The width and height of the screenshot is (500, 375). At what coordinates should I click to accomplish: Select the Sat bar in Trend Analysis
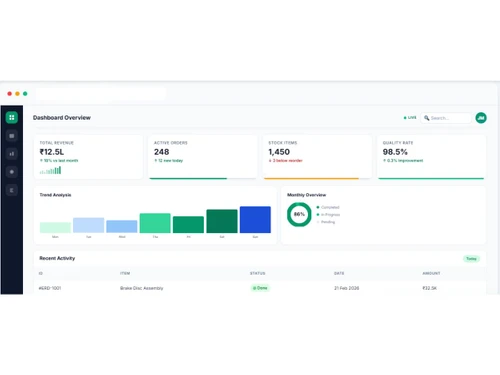(222, 221)
